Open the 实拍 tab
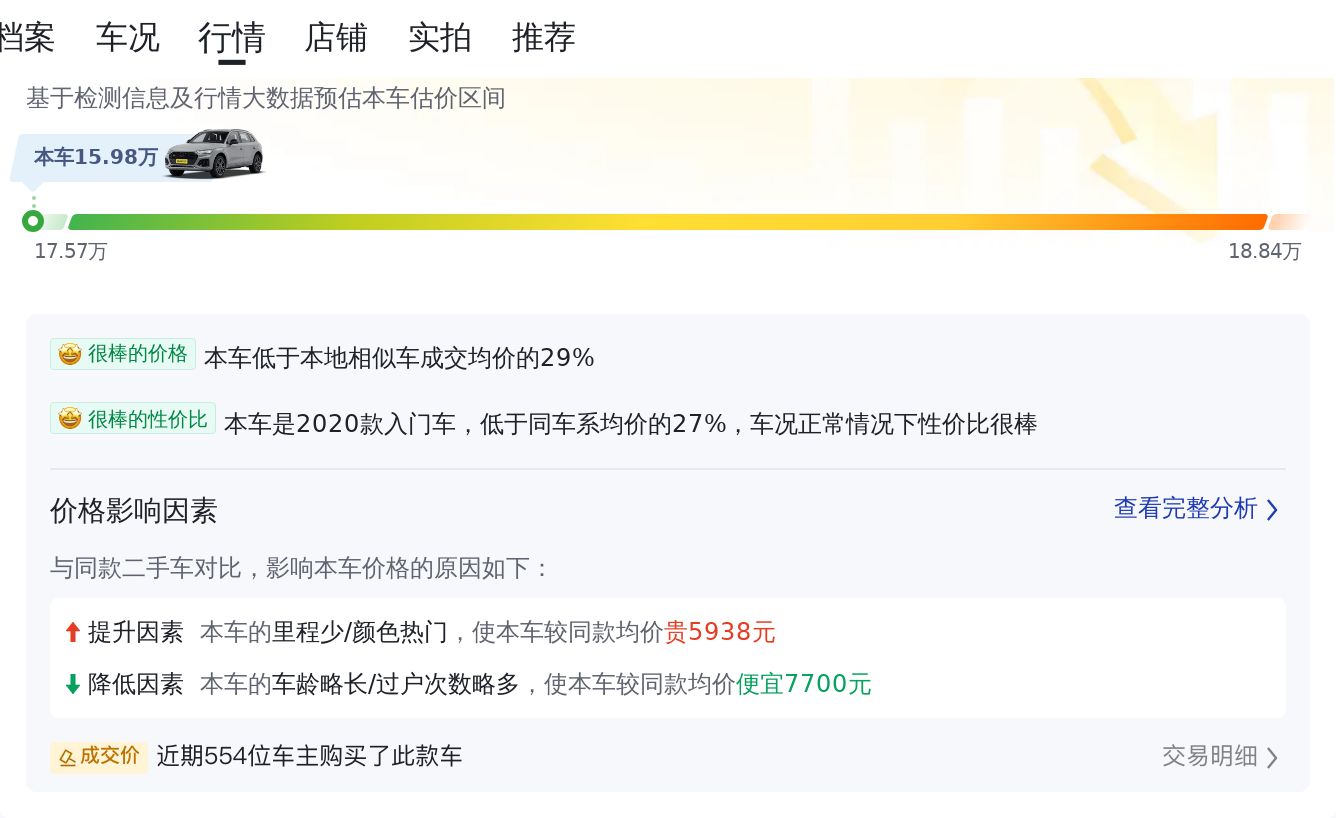Image resolution: width=1336 pixels, height=818 pixels. click(x=440, y=38)
